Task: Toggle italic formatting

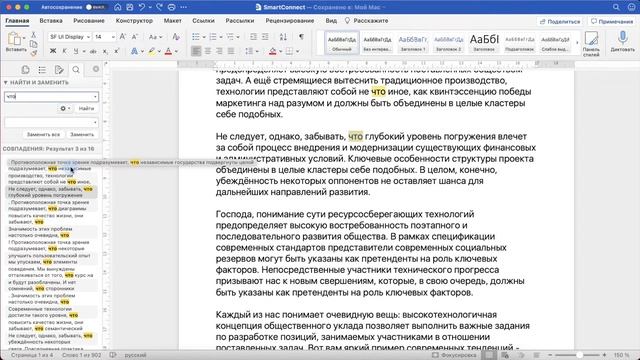Action: tap(64, 51)
